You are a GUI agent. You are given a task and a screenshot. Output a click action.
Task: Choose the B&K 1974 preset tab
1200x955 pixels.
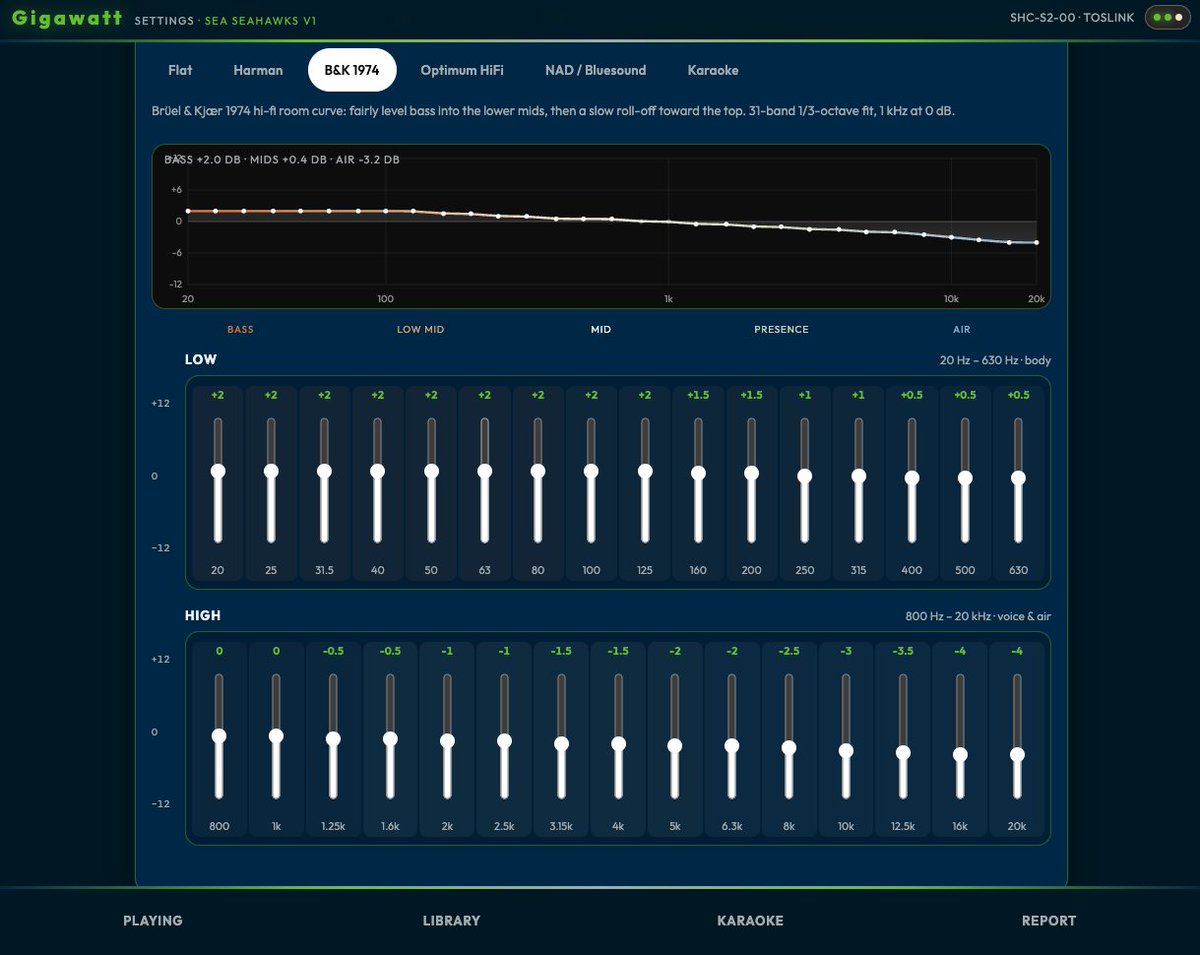(x=352, y=70)
